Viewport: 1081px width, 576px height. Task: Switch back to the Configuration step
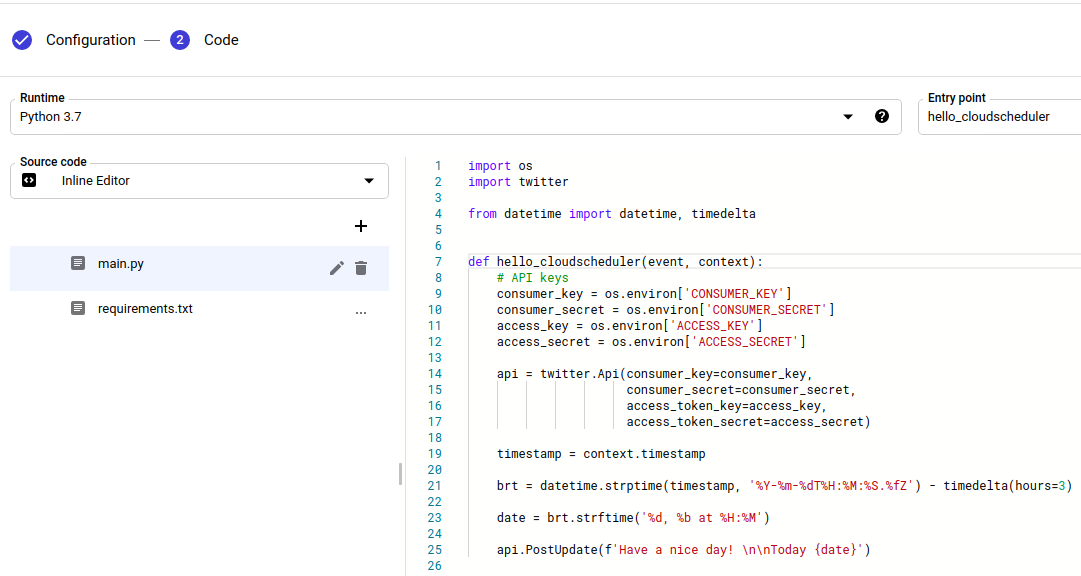pos(90,39)
